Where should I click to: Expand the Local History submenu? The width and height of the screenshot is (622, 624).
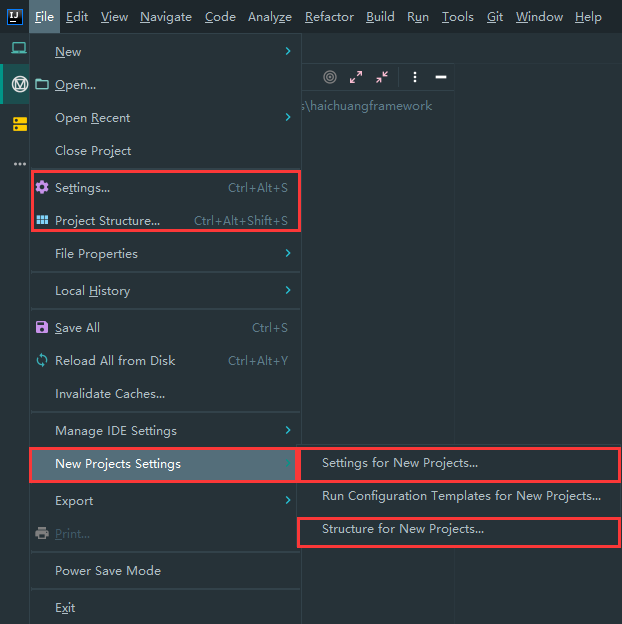pos(165,291)
